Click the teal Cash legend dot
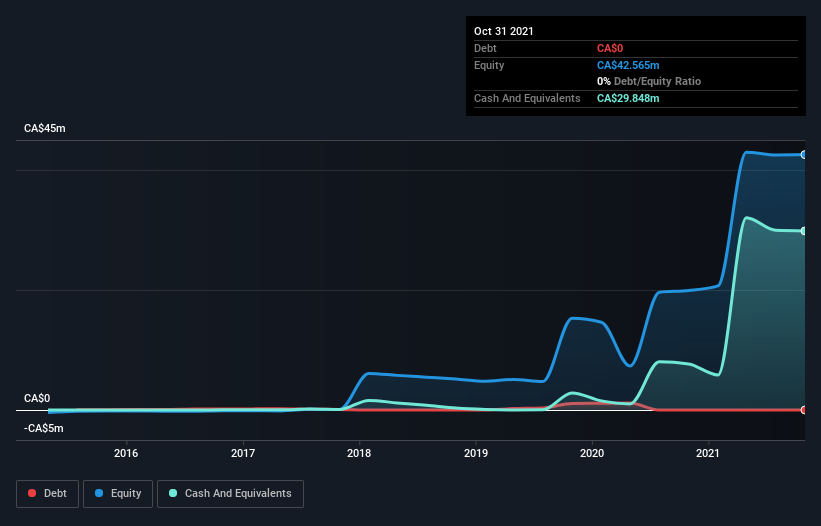The height and width of the screenshot is (526, 821). (173, 493)
